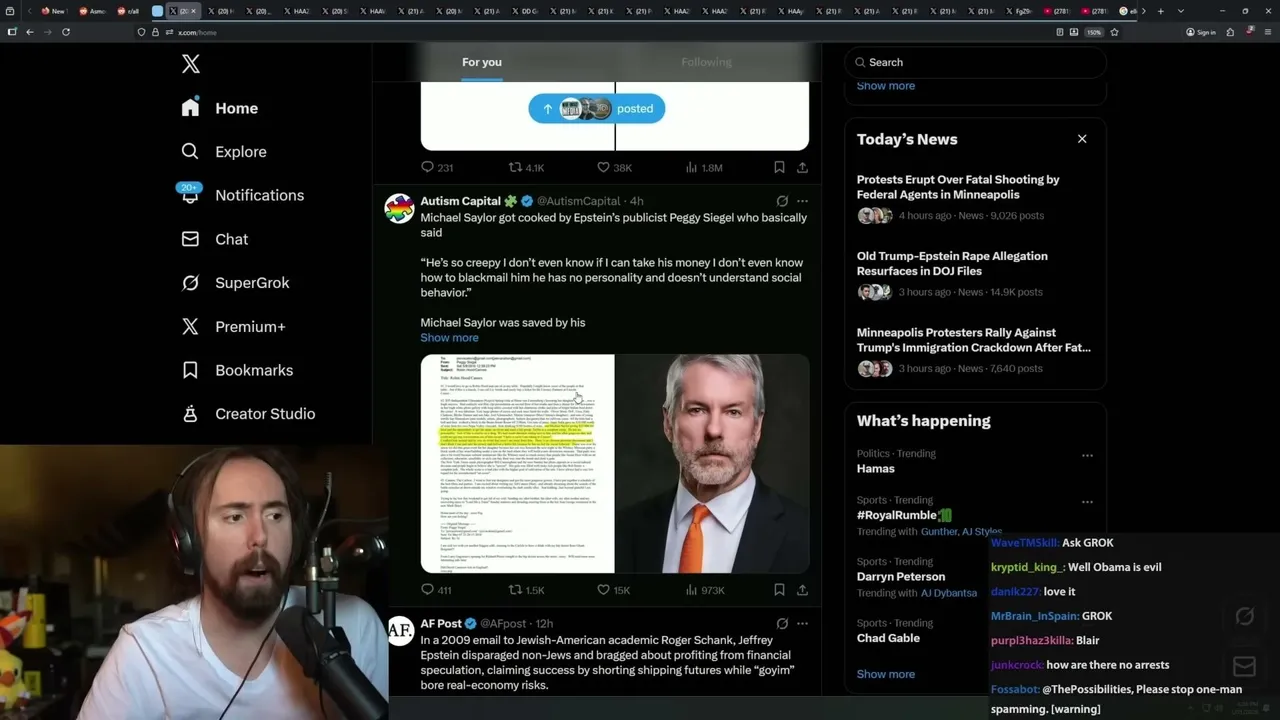
Task: Switch to the New browser tab
Action: (x=54, y=11)
